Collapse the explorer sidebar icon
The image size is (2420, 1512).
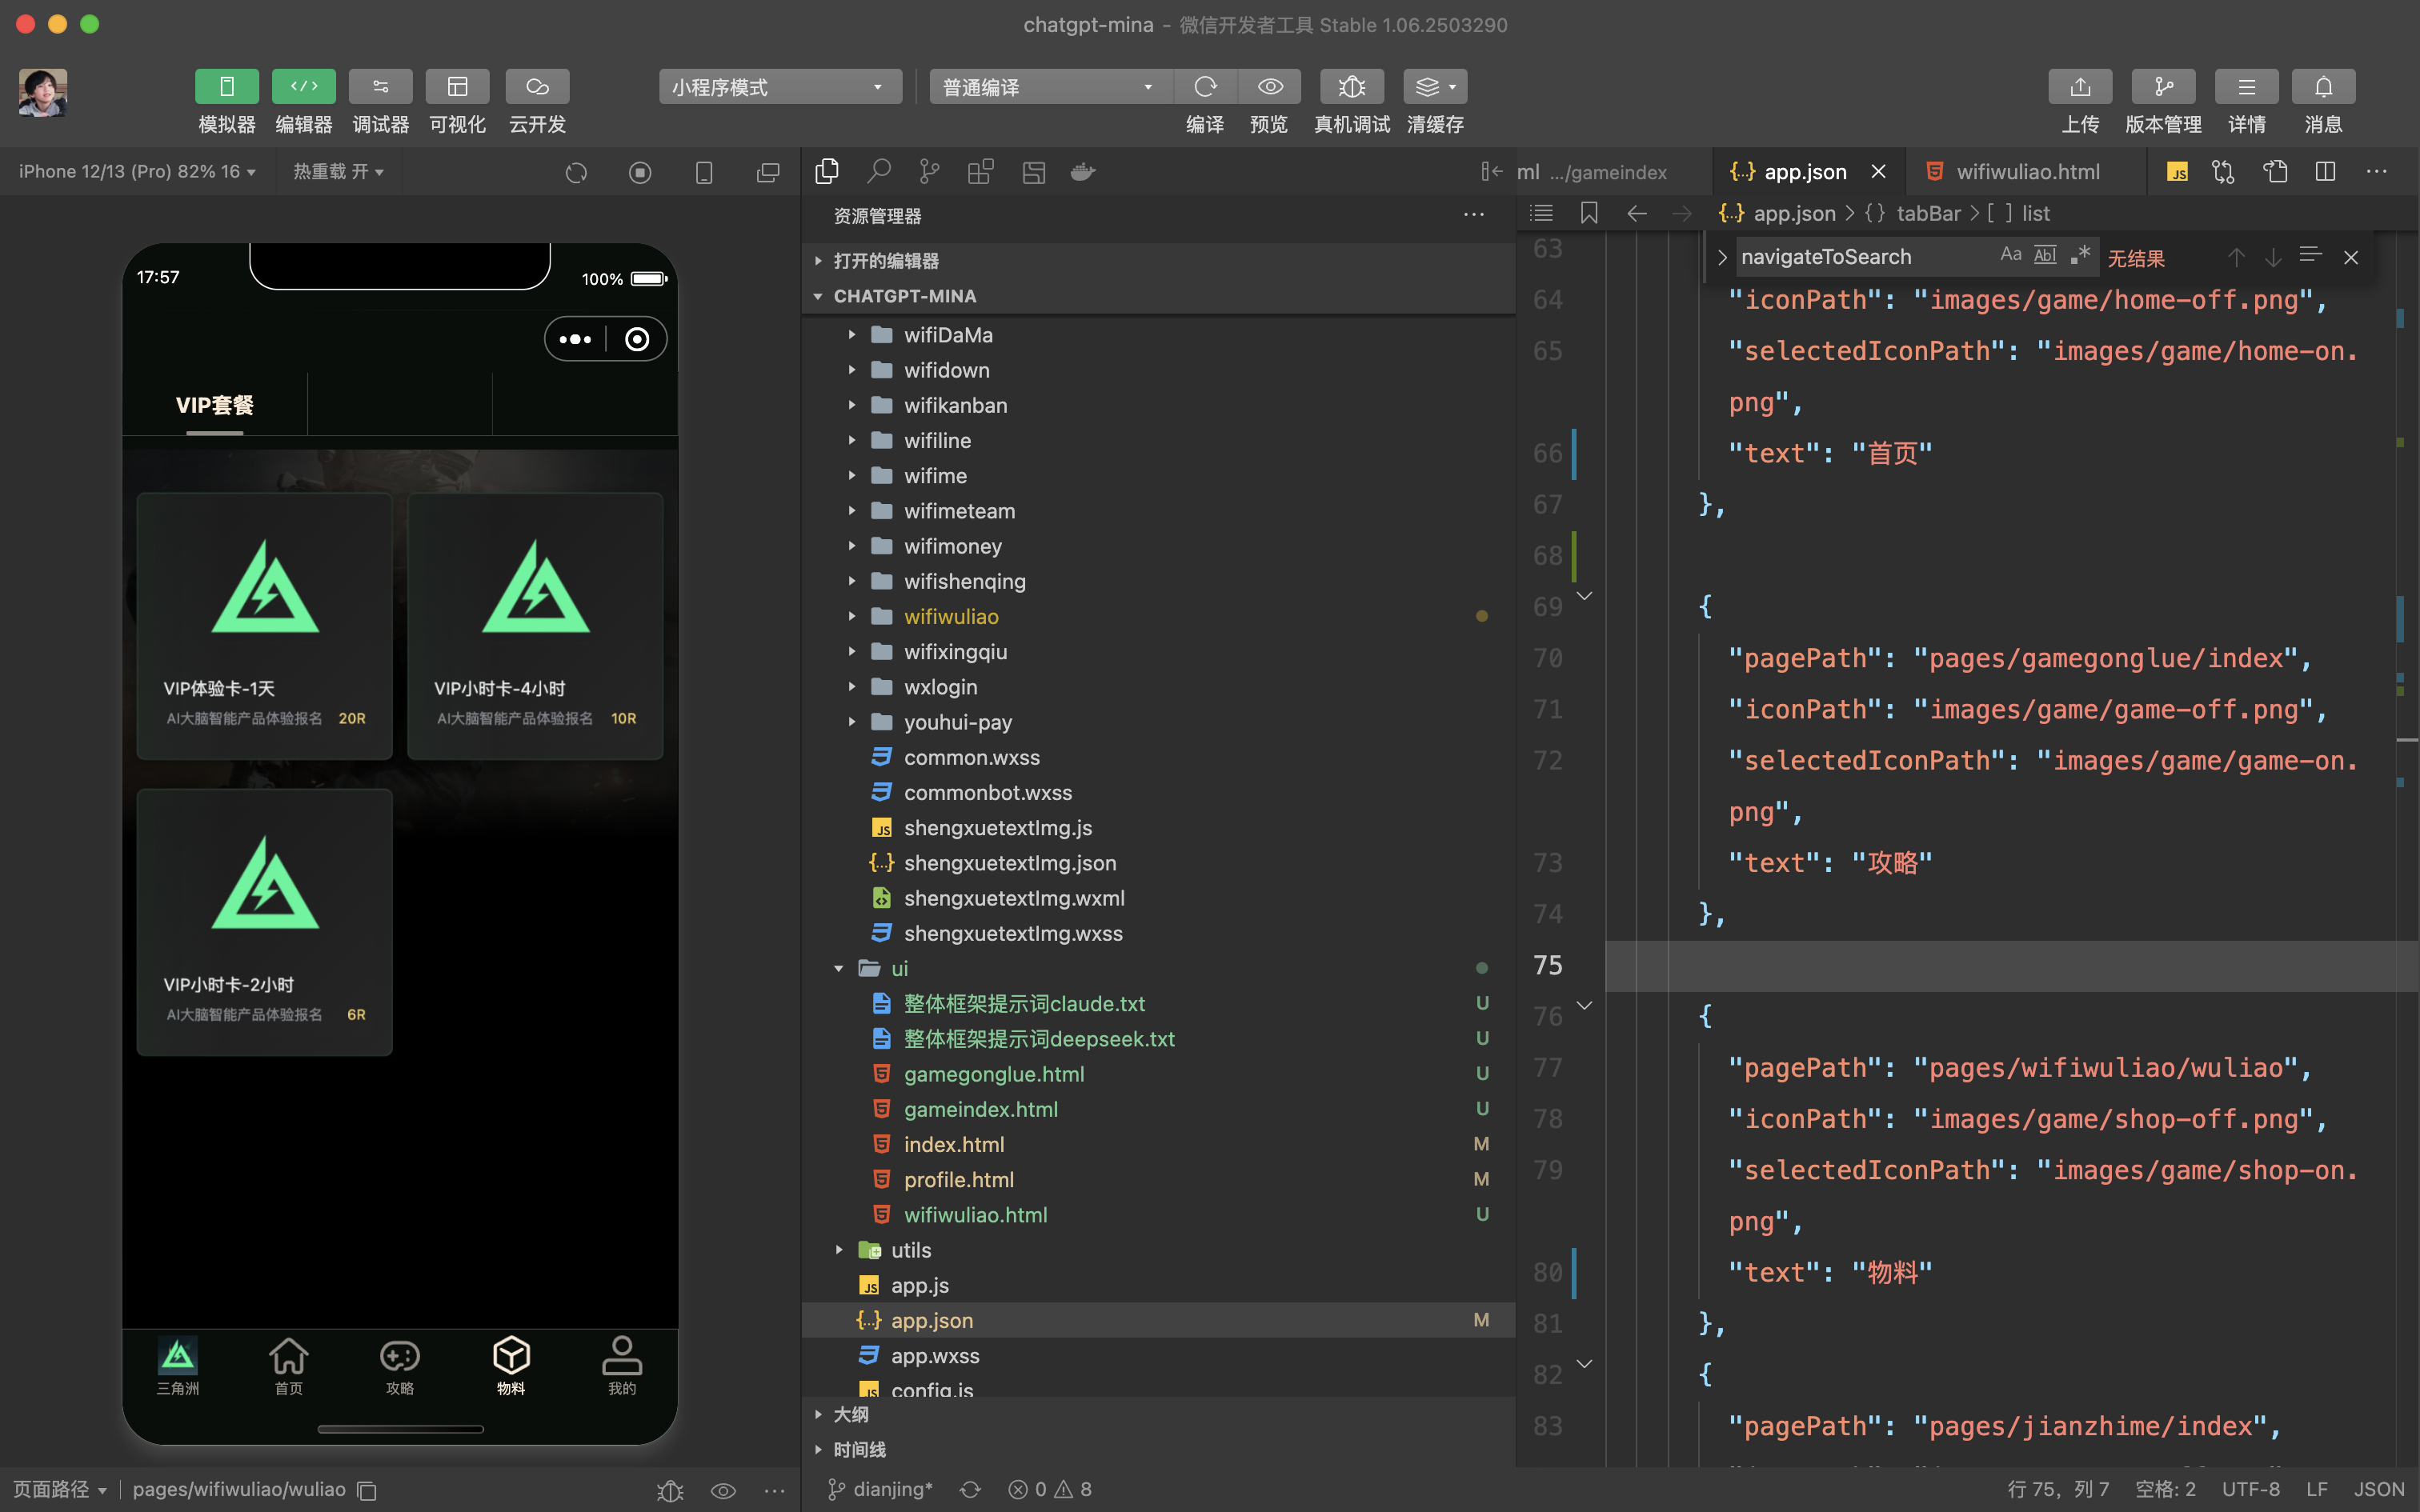click(1491, 172)
